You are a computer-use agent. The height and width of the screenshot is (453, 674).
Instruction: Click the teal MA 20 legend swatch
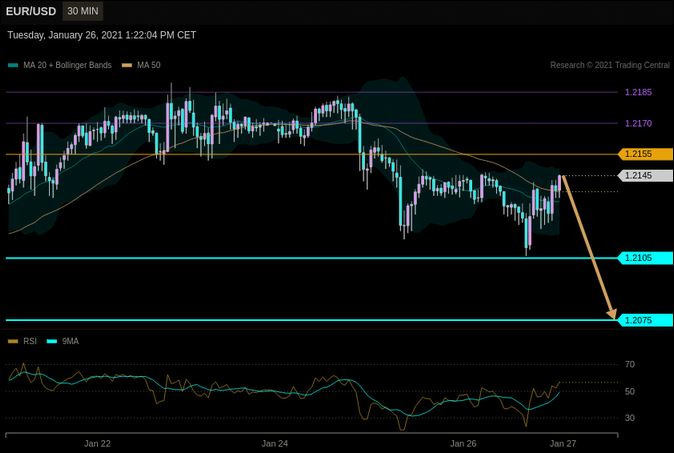click(x=13, y=66)
